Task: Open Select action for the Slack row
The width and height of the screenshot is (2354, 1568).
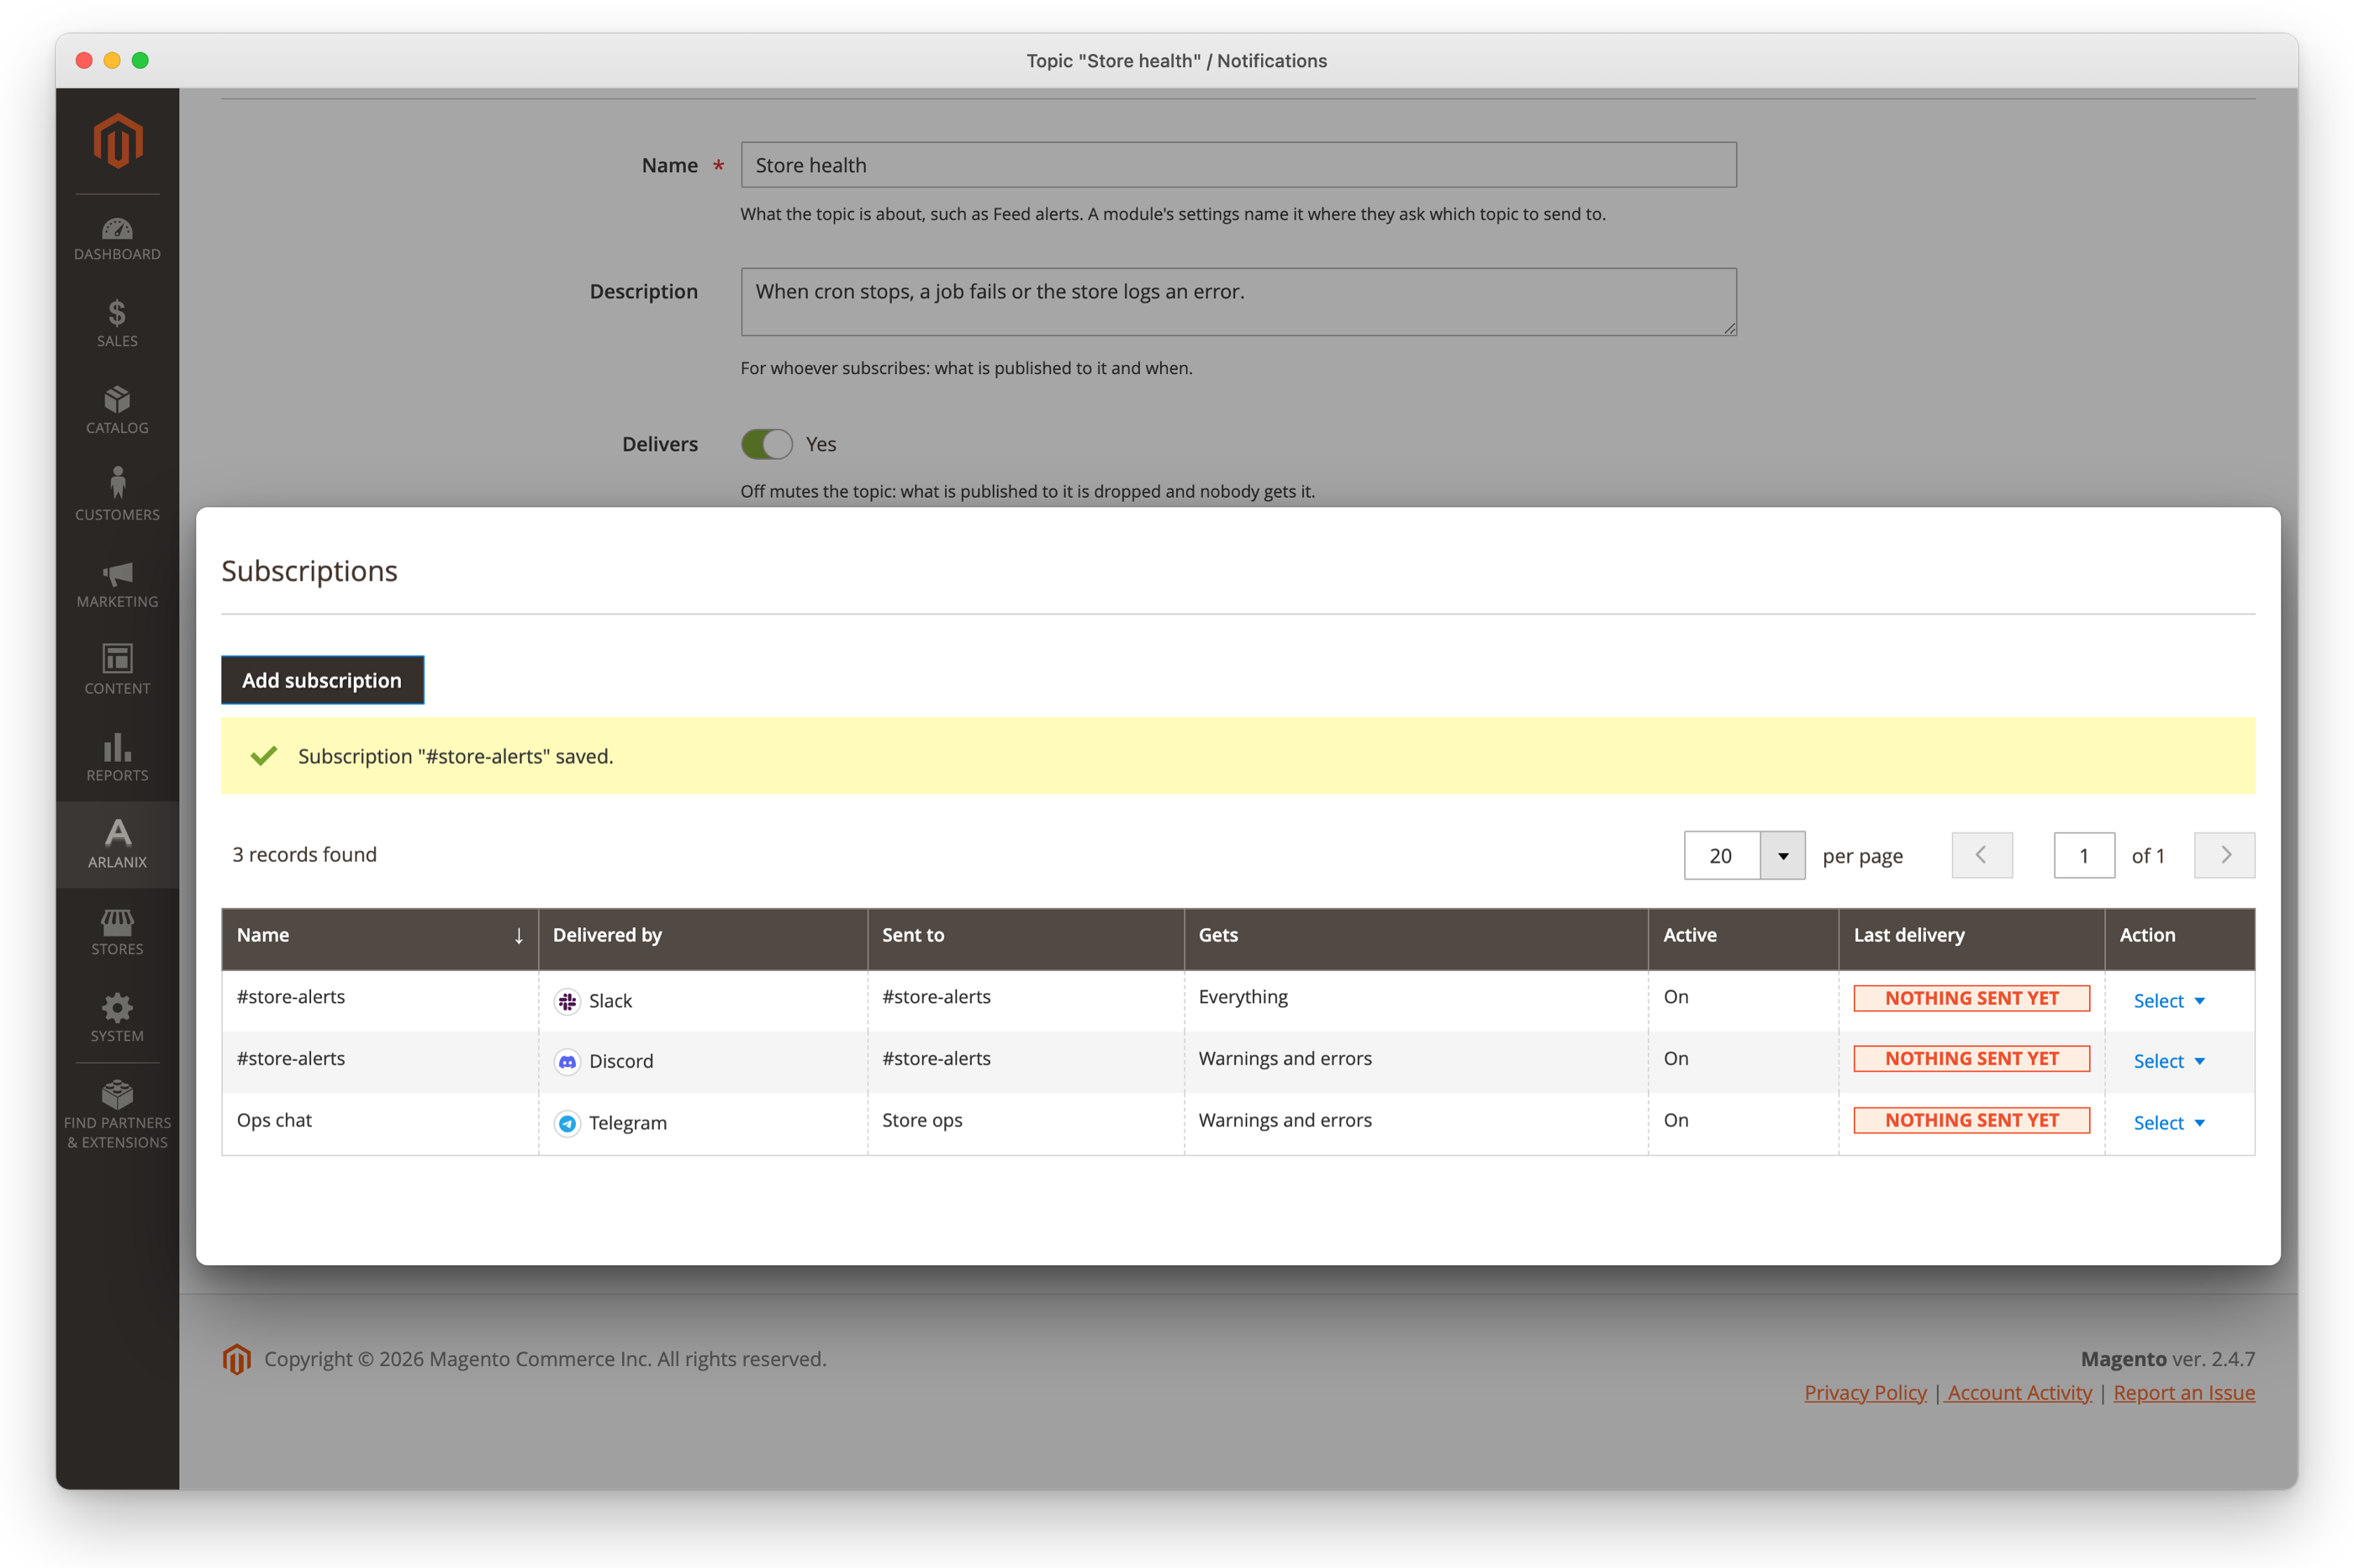Action: (x=2169, y=1001)
